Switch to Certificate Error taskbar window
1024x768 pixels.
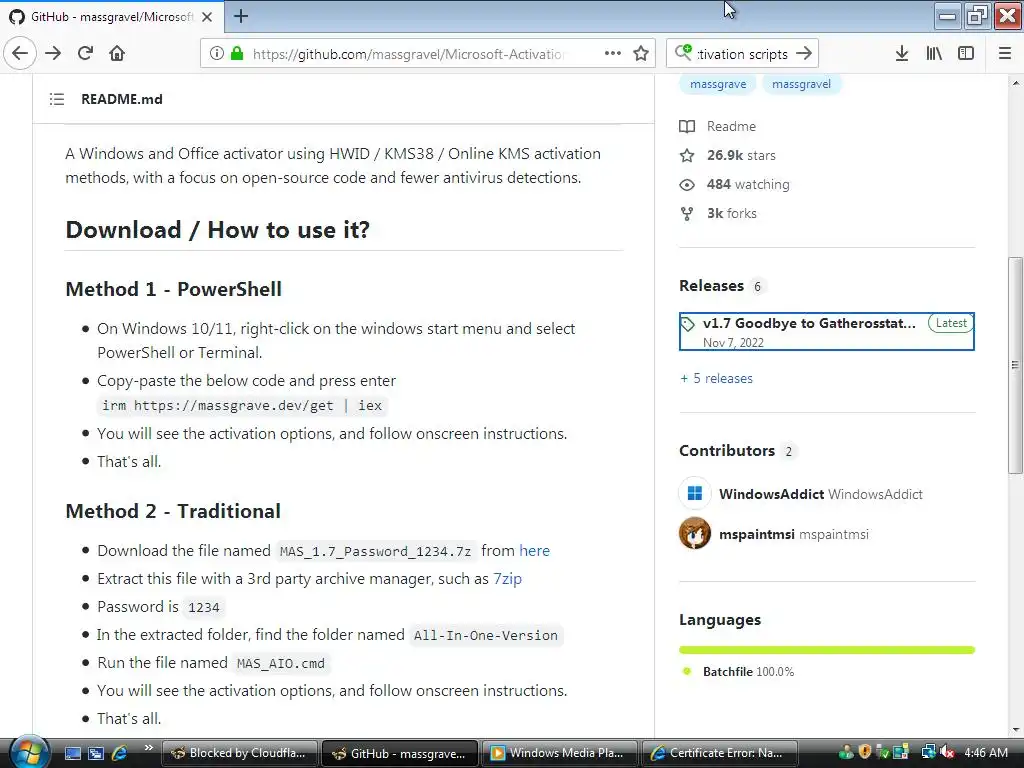(720, 753)
